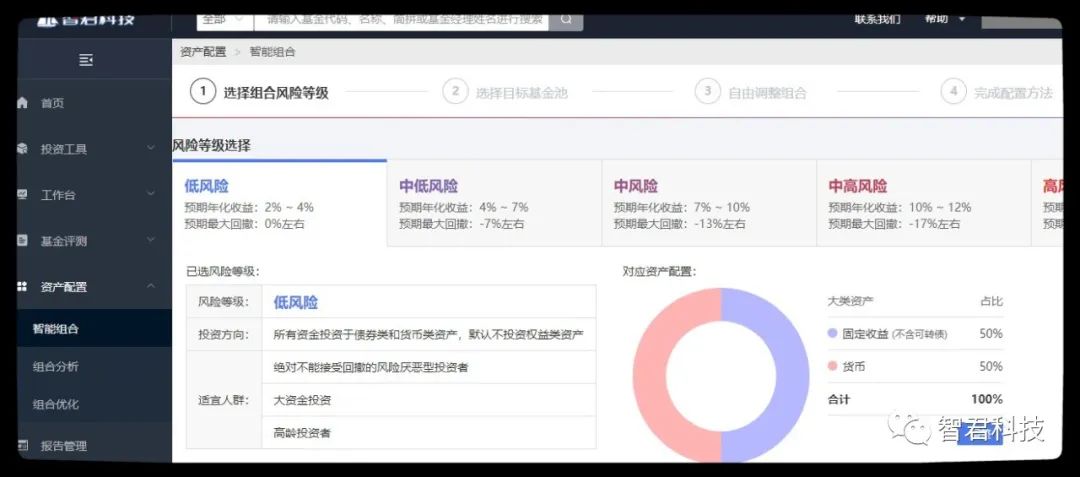Click 联系我们 in the top bar

click(x=878, y=19)
